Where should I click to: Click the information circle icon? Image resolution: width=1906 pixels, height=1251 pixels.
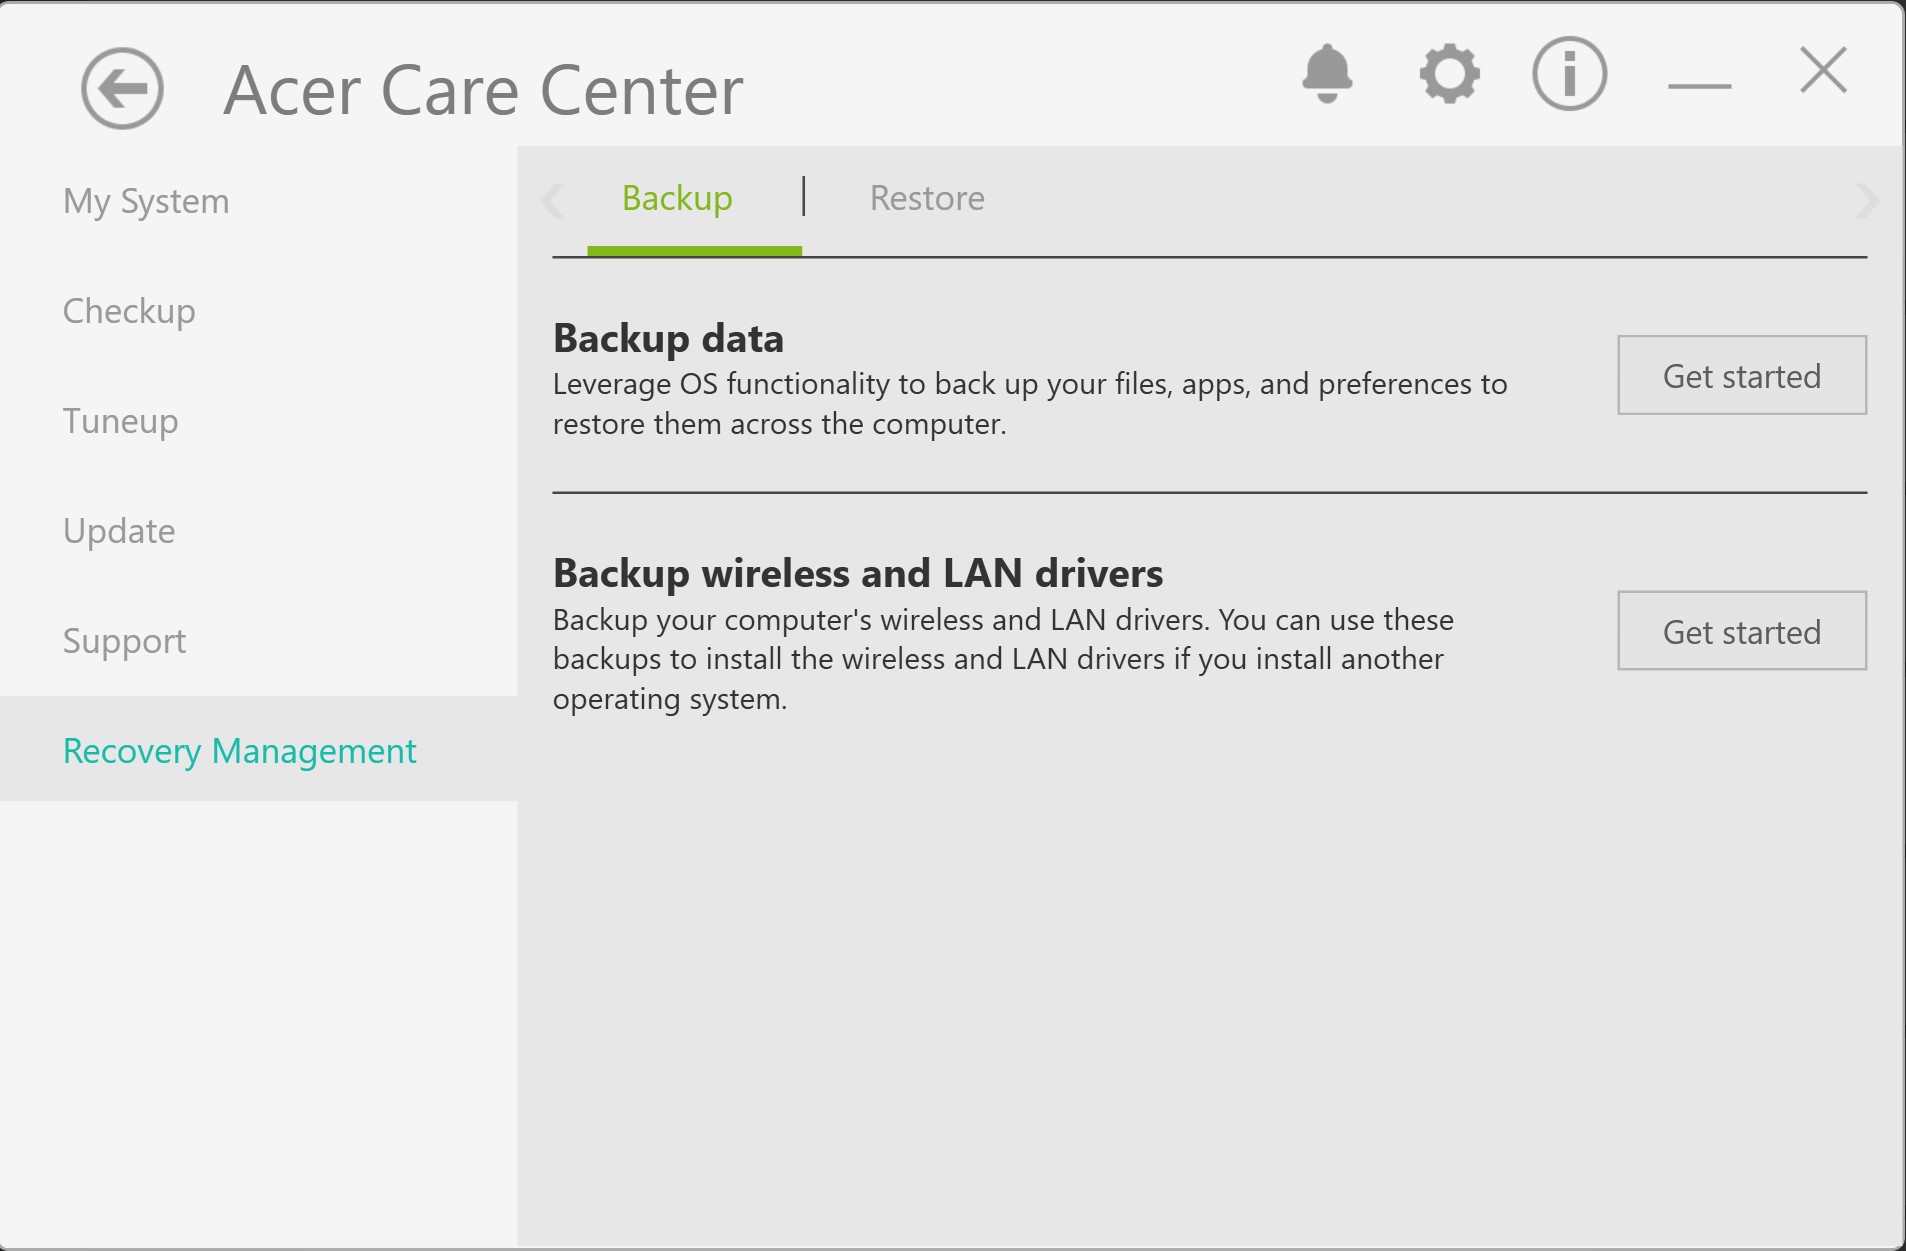[1569, 73]
